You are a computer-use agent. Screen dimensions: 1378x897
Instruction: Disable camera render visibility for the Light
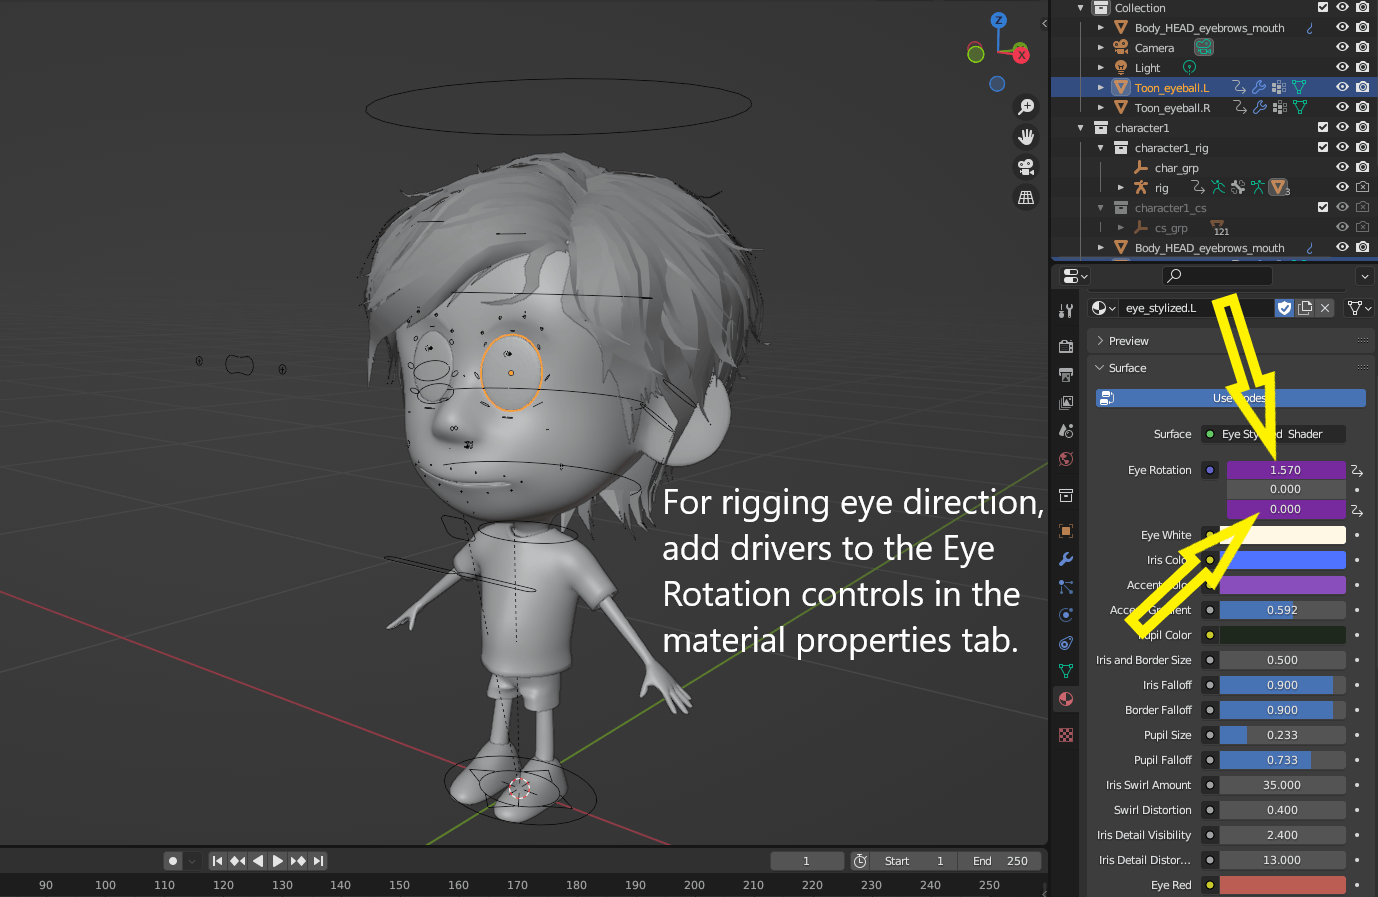1362,67
